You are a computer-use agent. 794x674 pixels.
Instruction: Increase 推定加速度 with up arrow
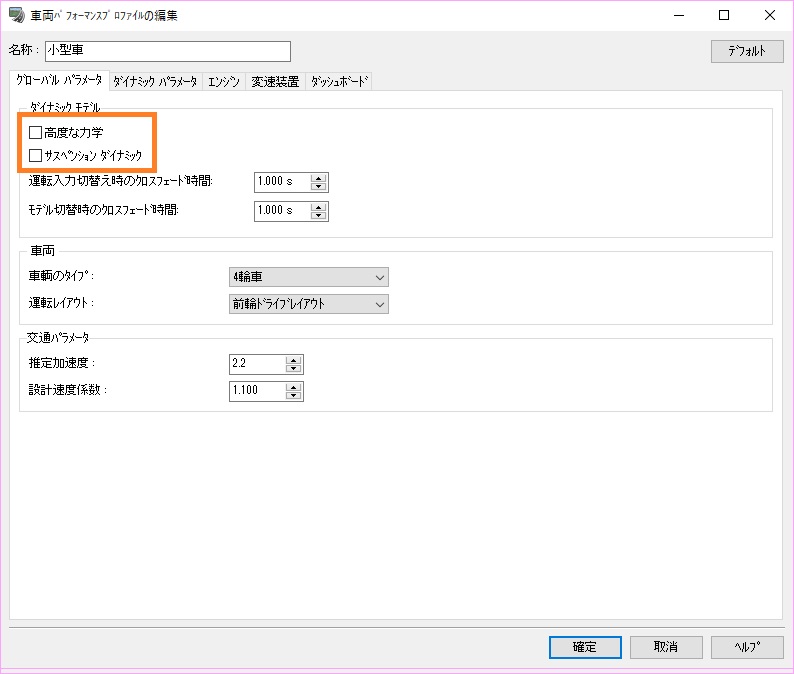[294, 360]
